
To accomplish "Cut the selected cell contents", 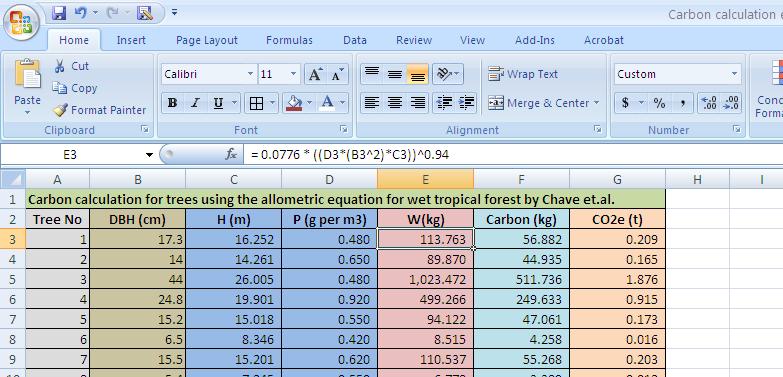I will point(70,66).
